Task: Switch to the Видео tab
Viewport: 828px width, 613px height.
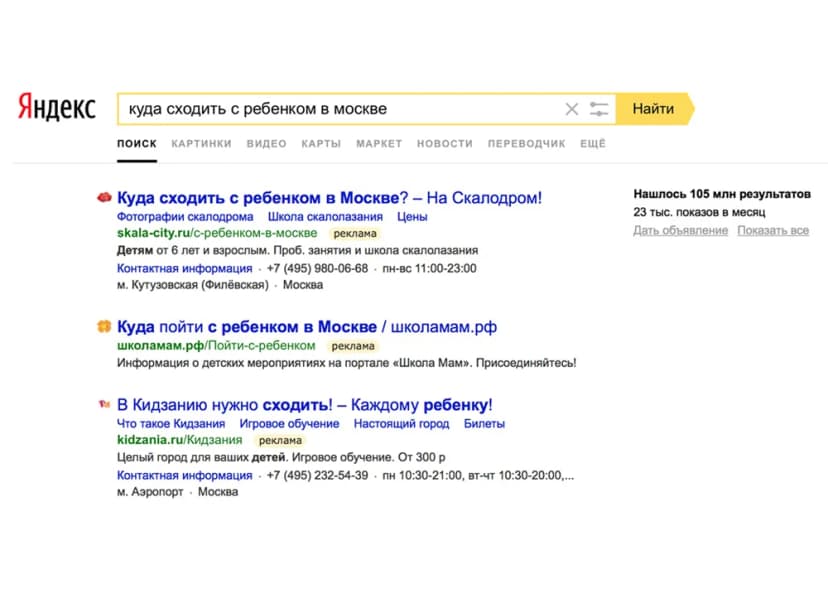Action: coord(266,144)
